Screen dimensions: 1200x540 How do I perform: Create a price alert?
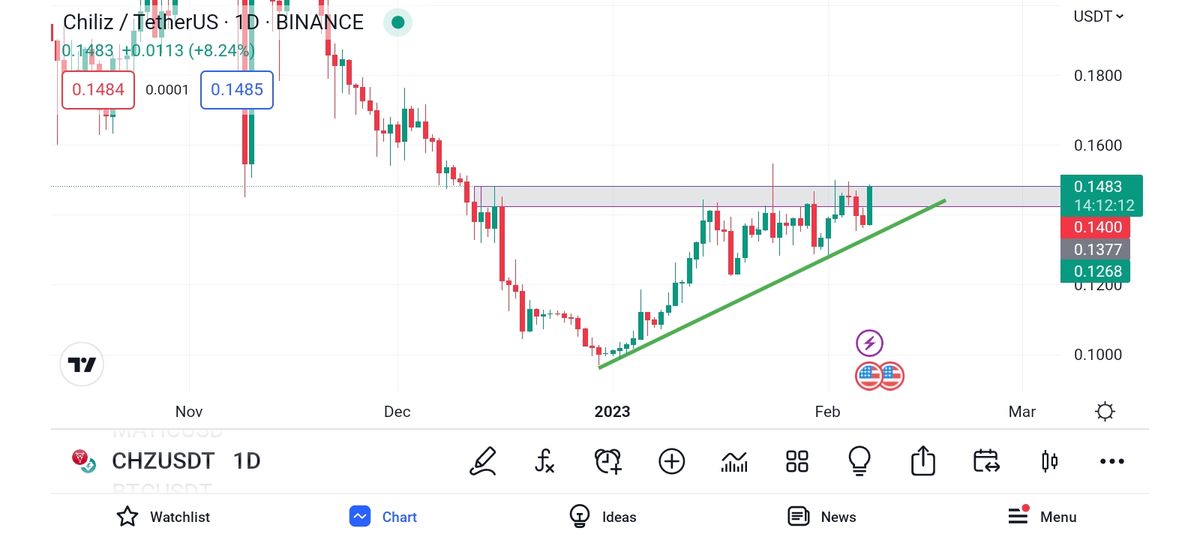click(608, 461)
